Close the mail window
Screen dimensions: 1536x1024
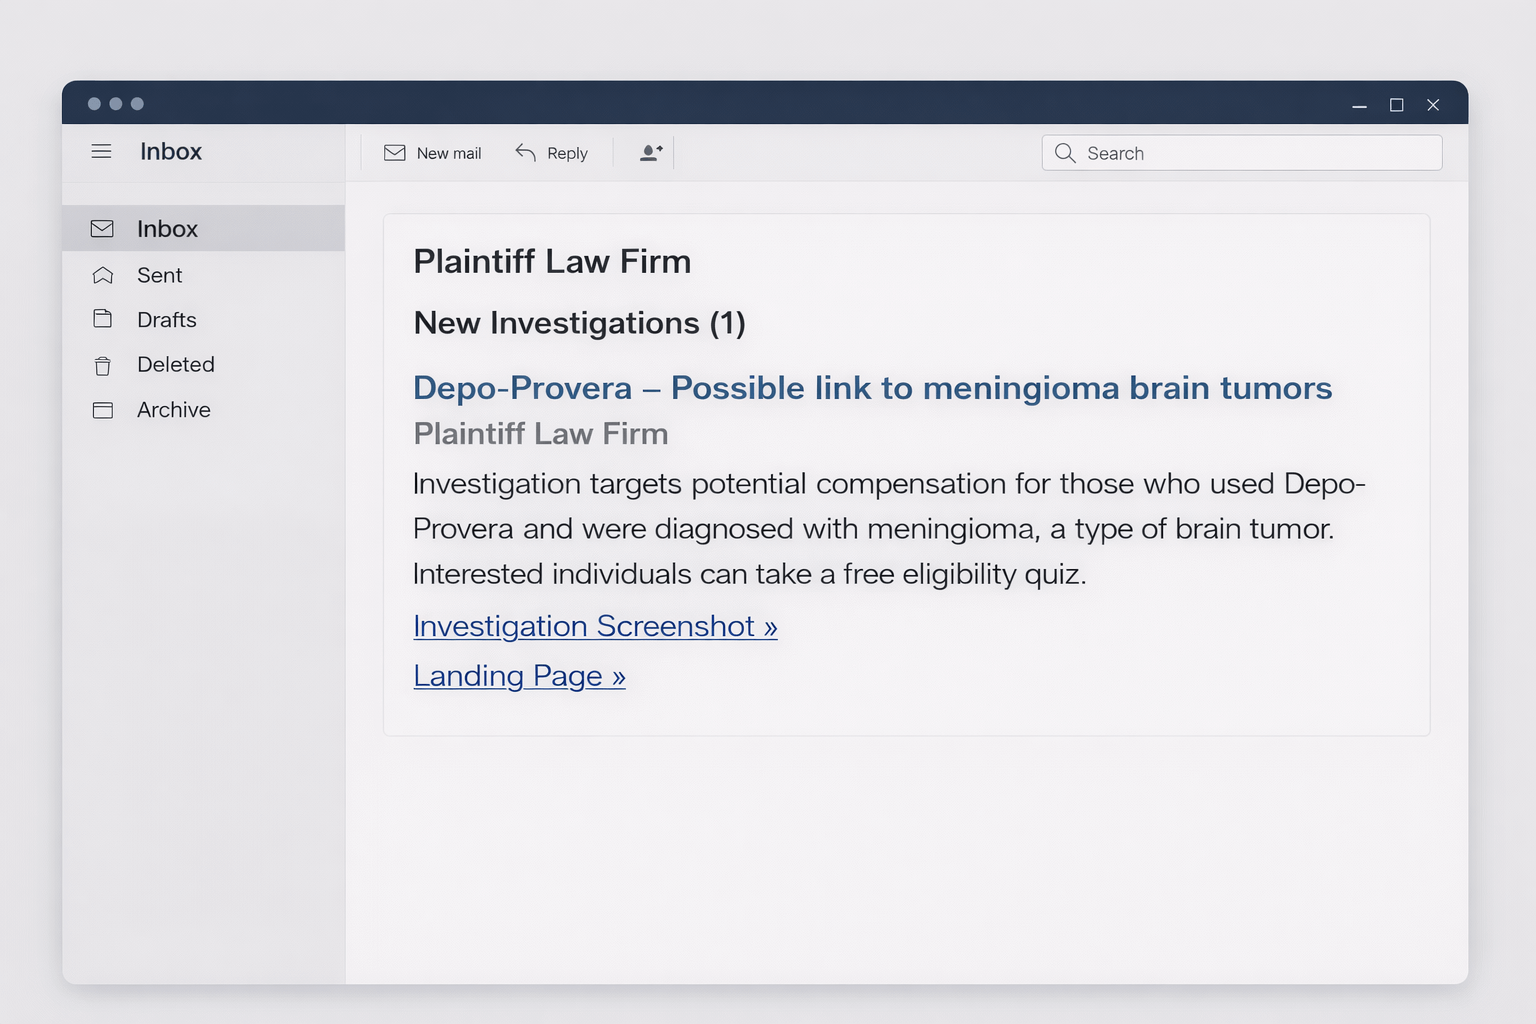coord(1433,105)
